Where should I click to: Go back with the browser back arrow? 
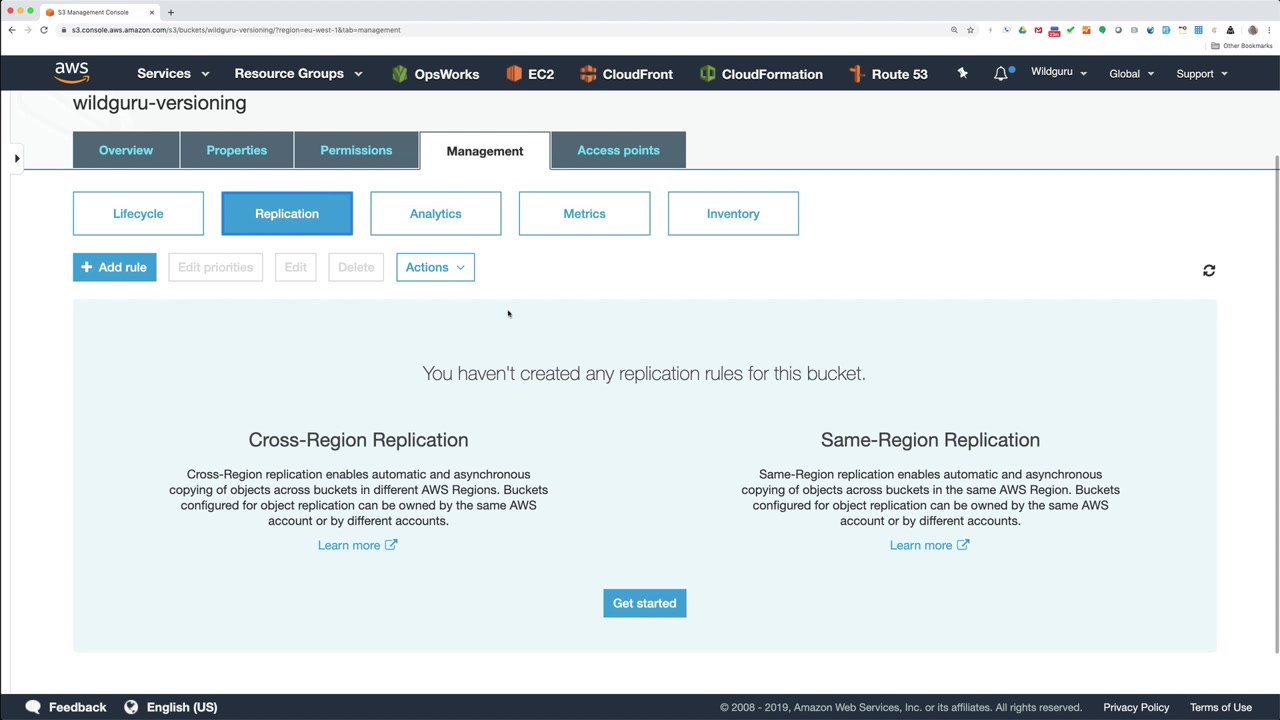pyautogui.click(x=12, y=30)
